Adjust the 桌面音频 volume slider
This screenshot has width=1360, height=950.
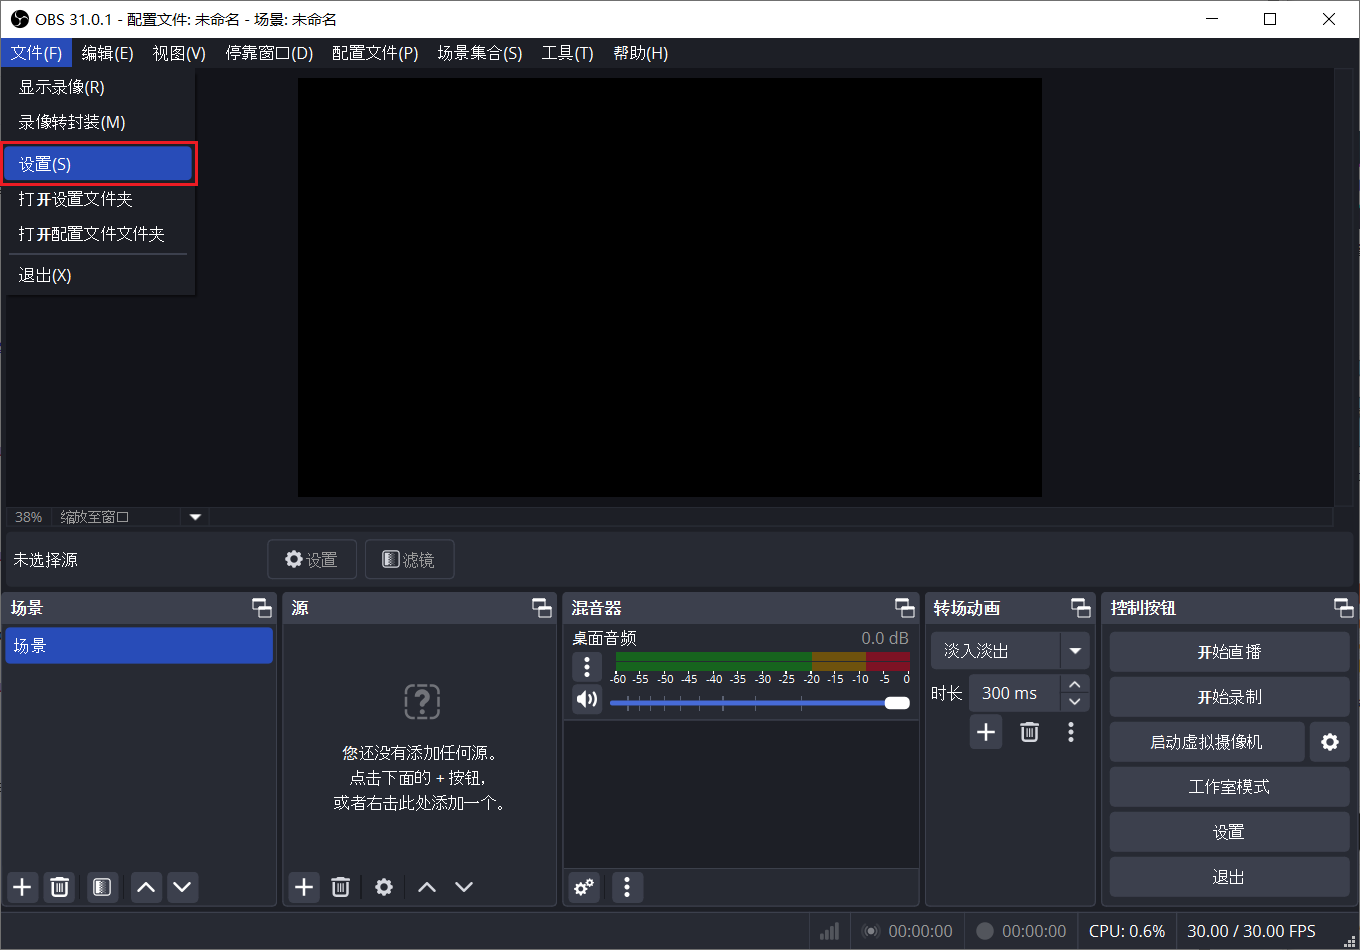pyautogui.click(x=760, y=703)
